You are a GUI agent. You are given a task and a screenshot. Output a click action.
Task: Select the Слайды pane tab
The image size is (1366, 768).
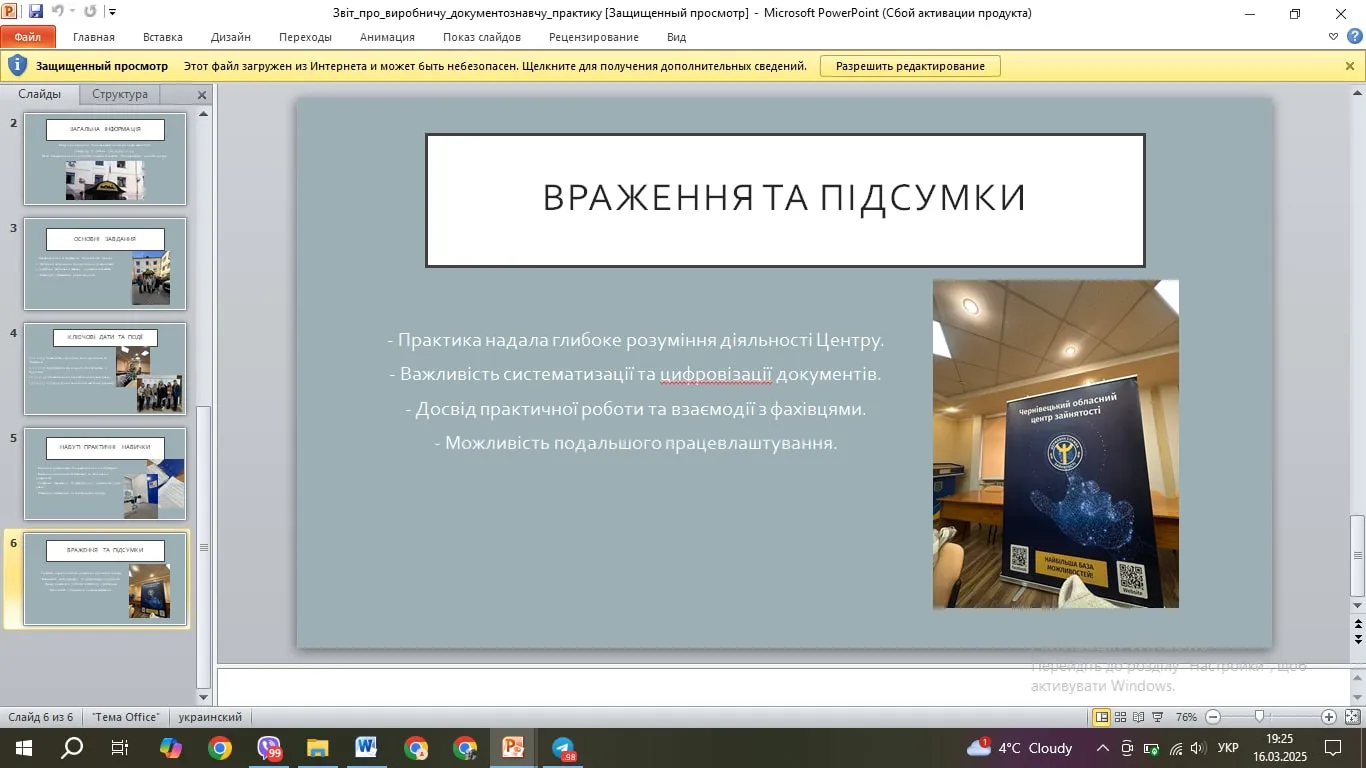tap(39, 94)
